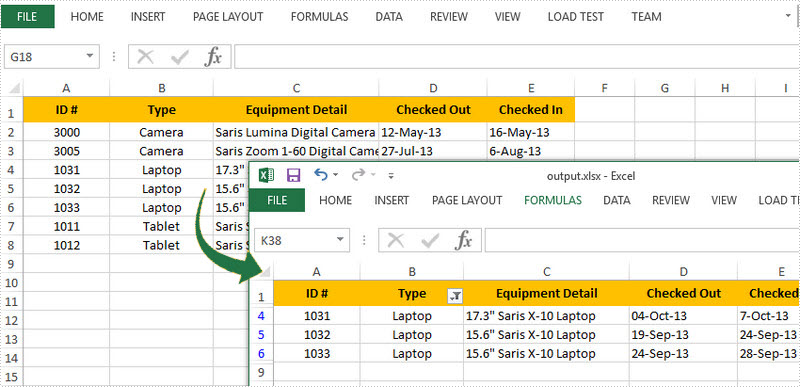The image size is (800, 387).
Task: Click the formula bar input in output.xlsx
Action: [641, 240]
